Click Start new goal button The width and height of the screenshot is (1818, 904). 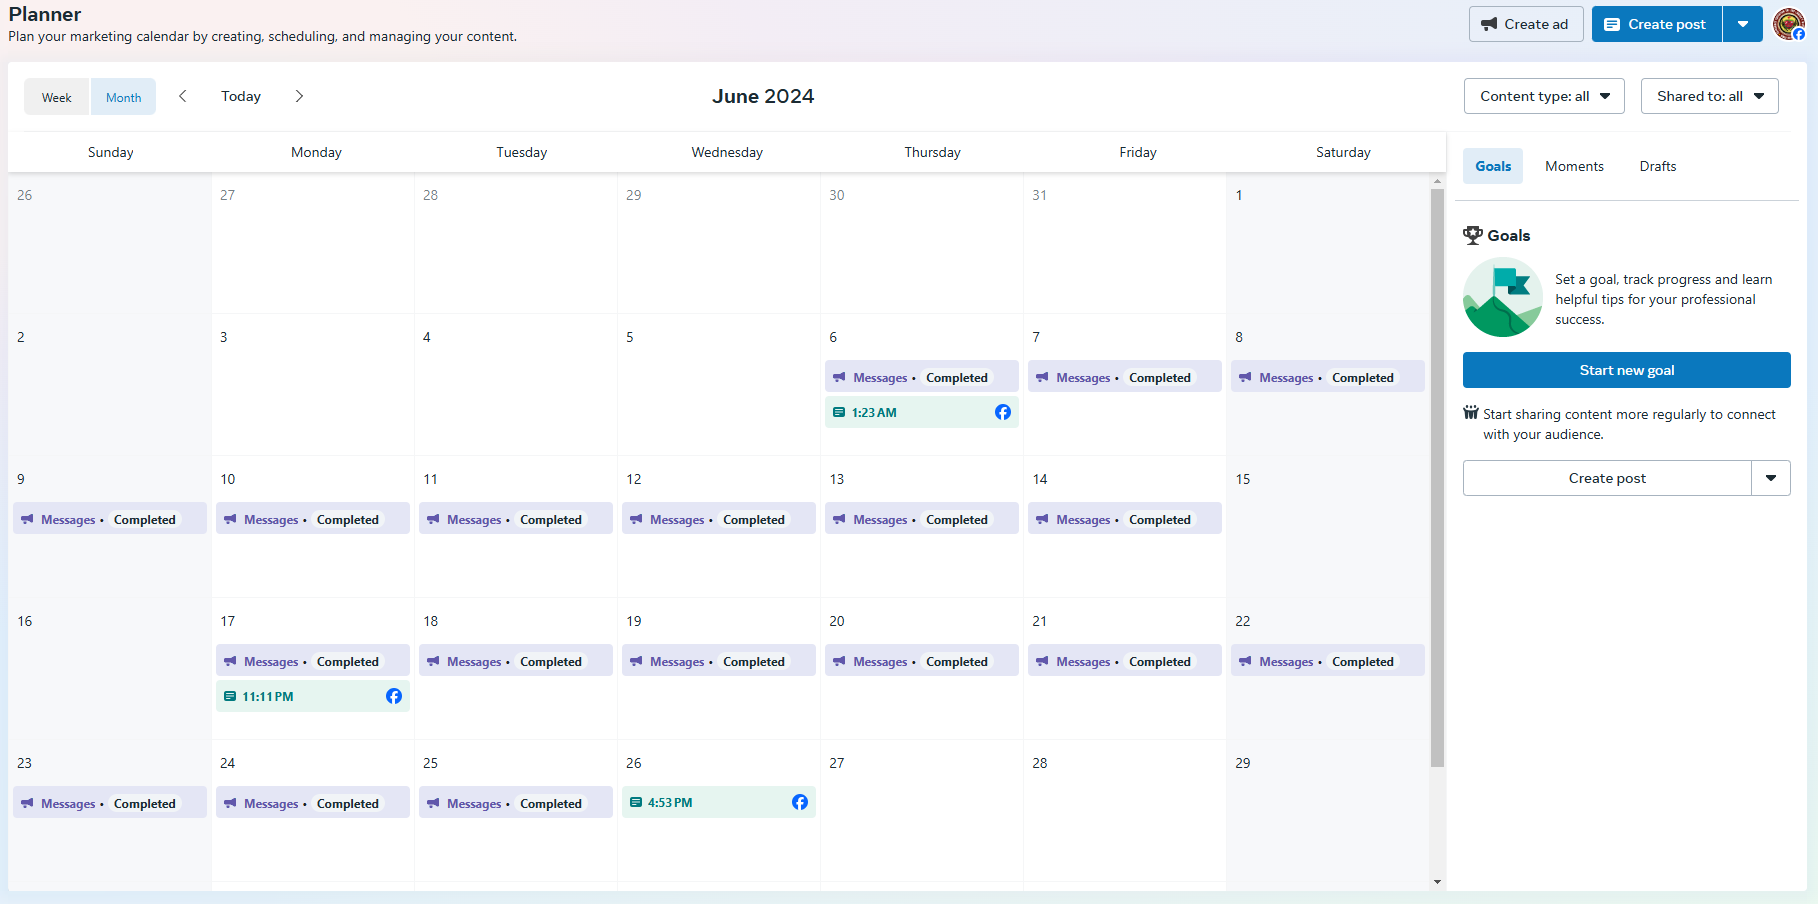tap(1626, 370)
